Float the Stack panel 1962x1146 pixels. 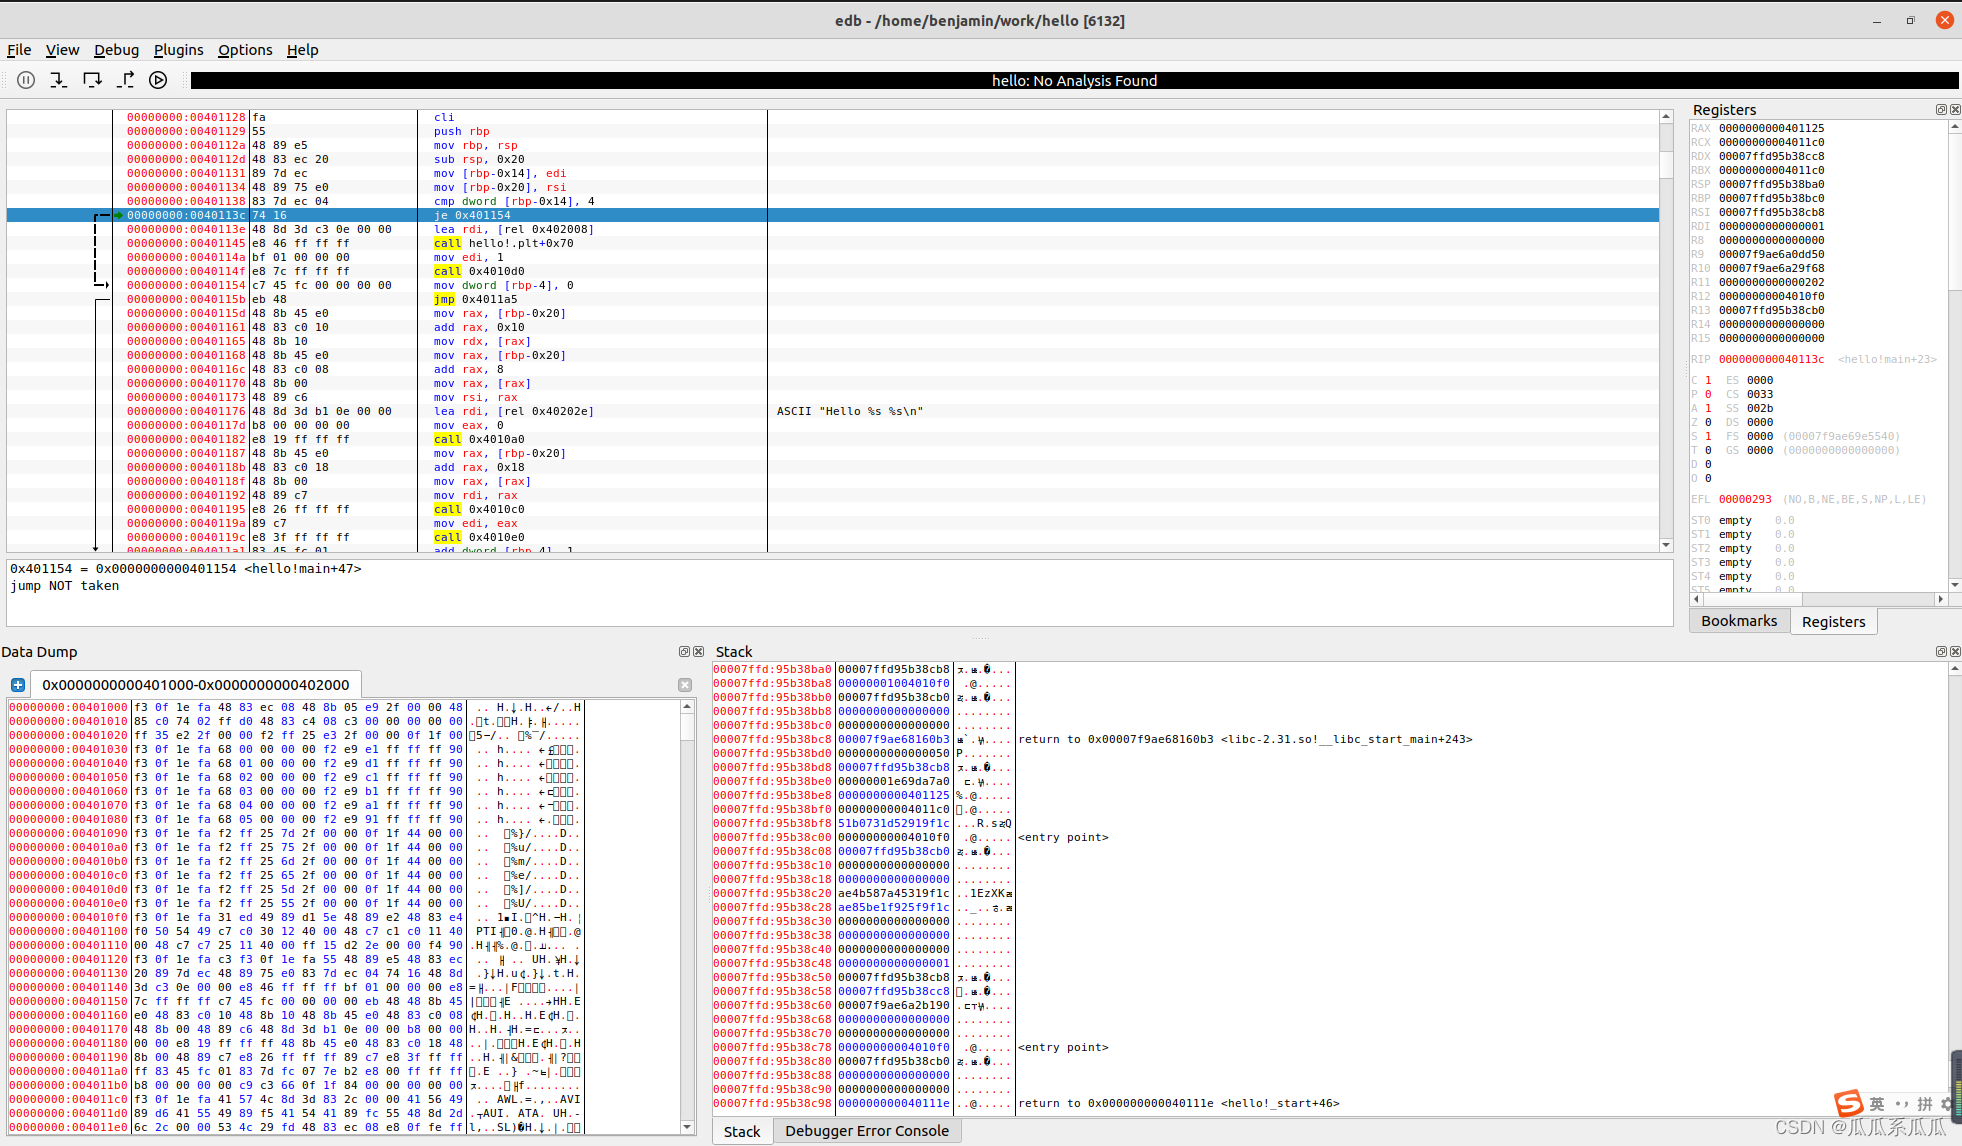coord(1941,651)
